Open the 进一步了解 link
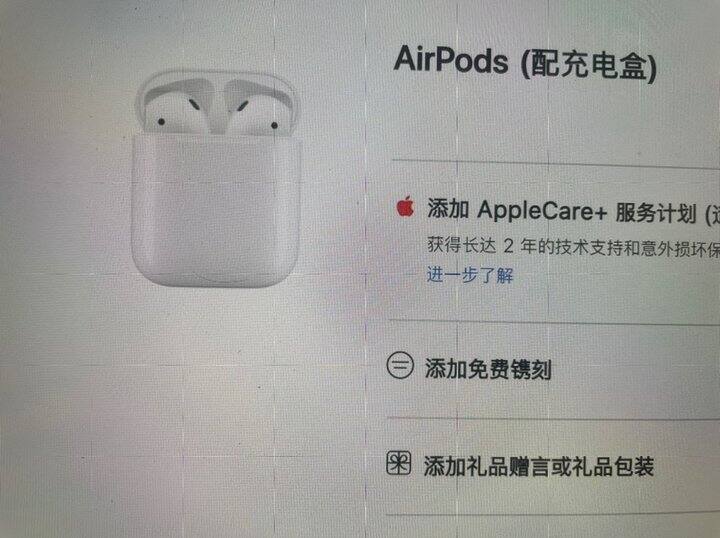This screenshot has height=538, width=720. (470, 275)
